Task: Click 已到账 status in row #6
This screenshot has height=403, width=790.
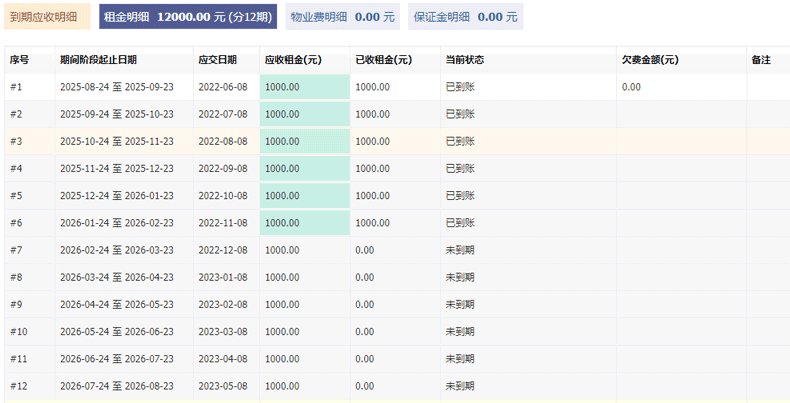Action: point(460,223)
